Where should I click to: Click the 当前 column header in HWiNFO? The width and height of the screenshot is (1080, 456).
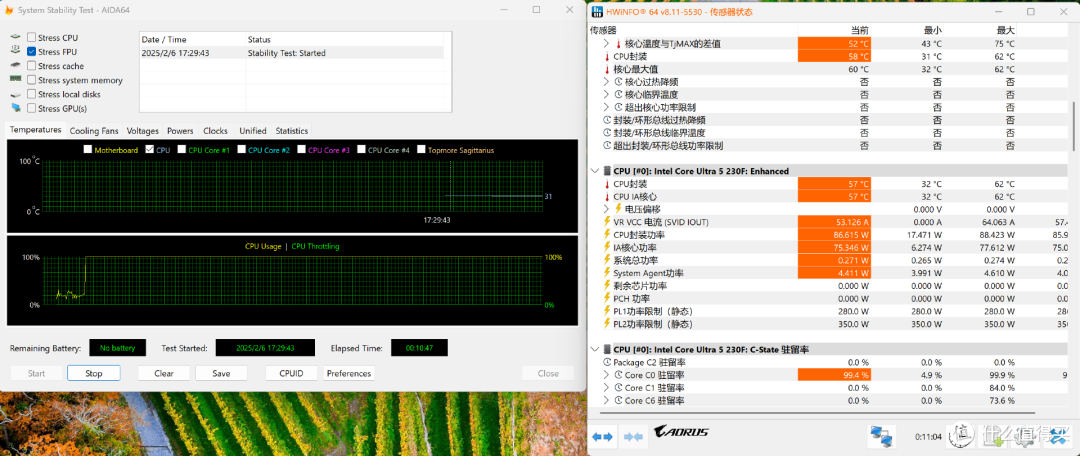coord(860,30)
